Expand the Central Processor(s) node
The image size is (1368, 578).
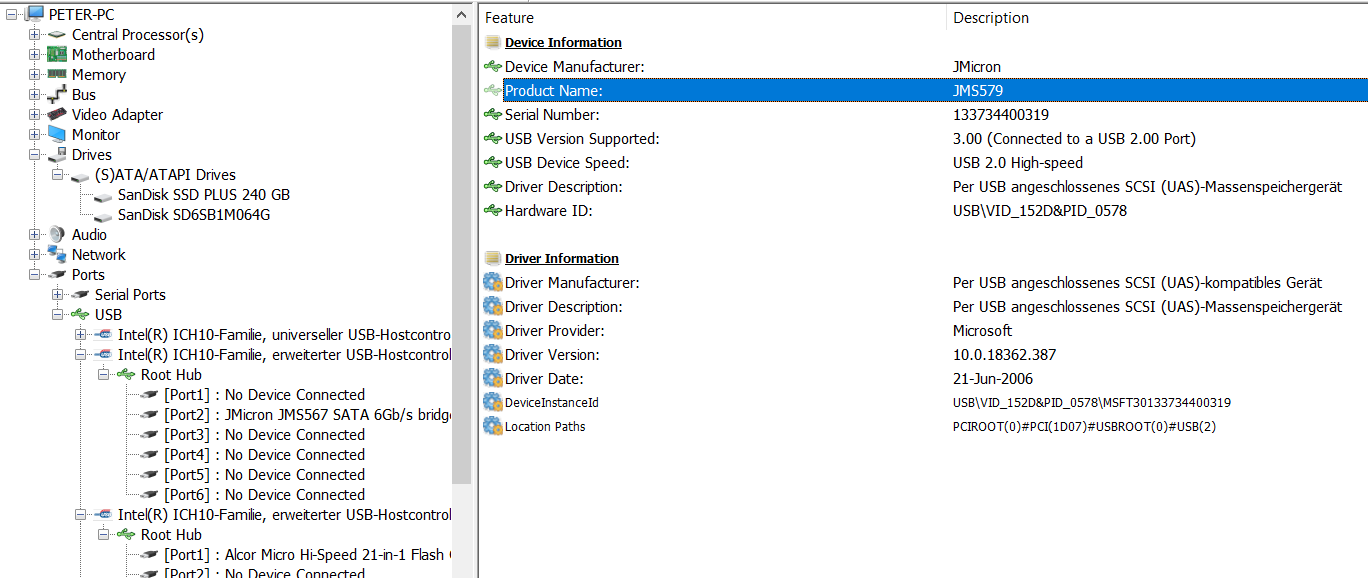35,35
